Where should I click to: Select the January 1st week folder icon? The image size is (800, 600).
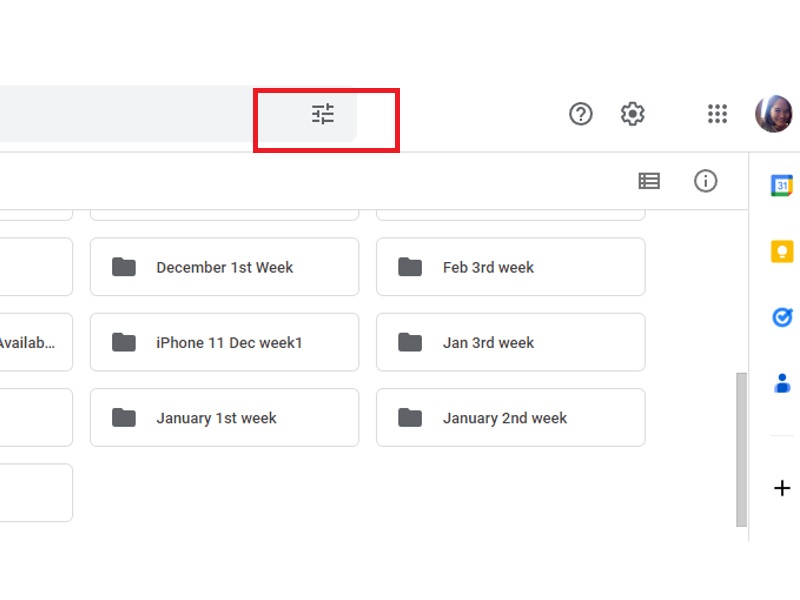(x=124, y=418)
